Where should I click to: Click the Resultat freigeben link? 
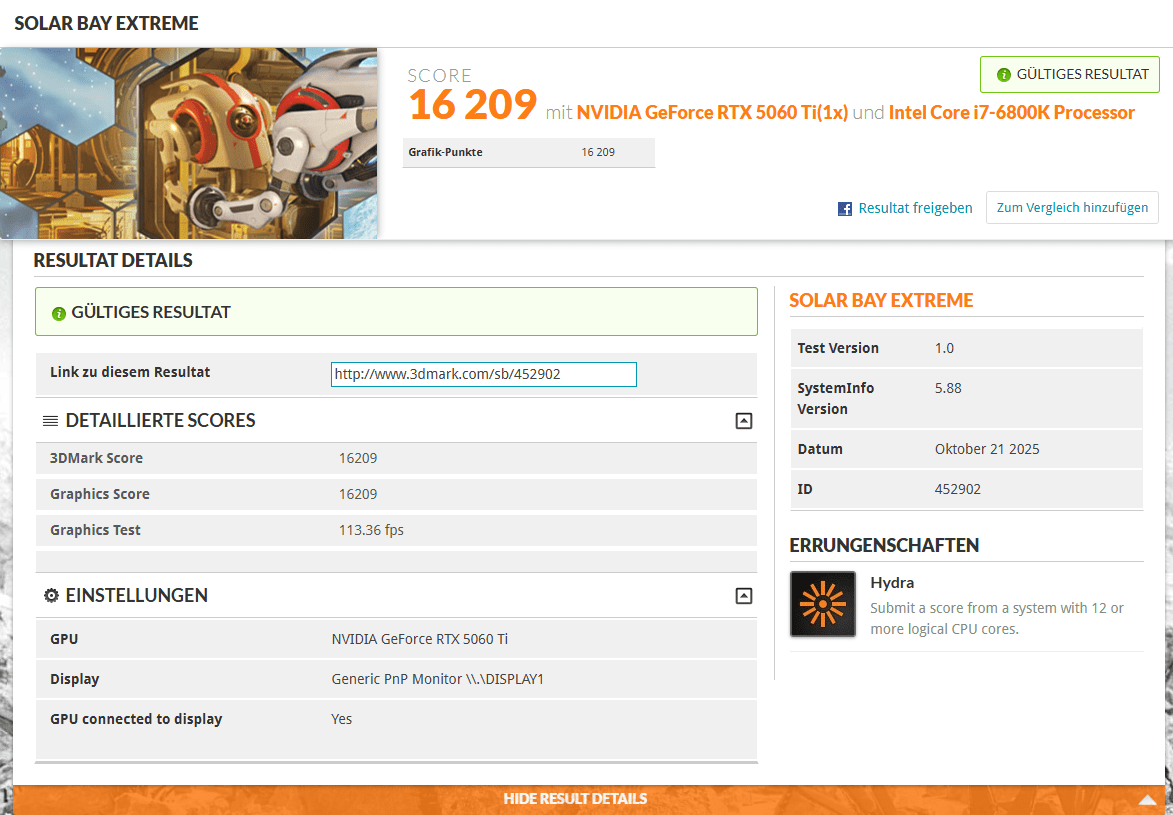click(915, 208)
